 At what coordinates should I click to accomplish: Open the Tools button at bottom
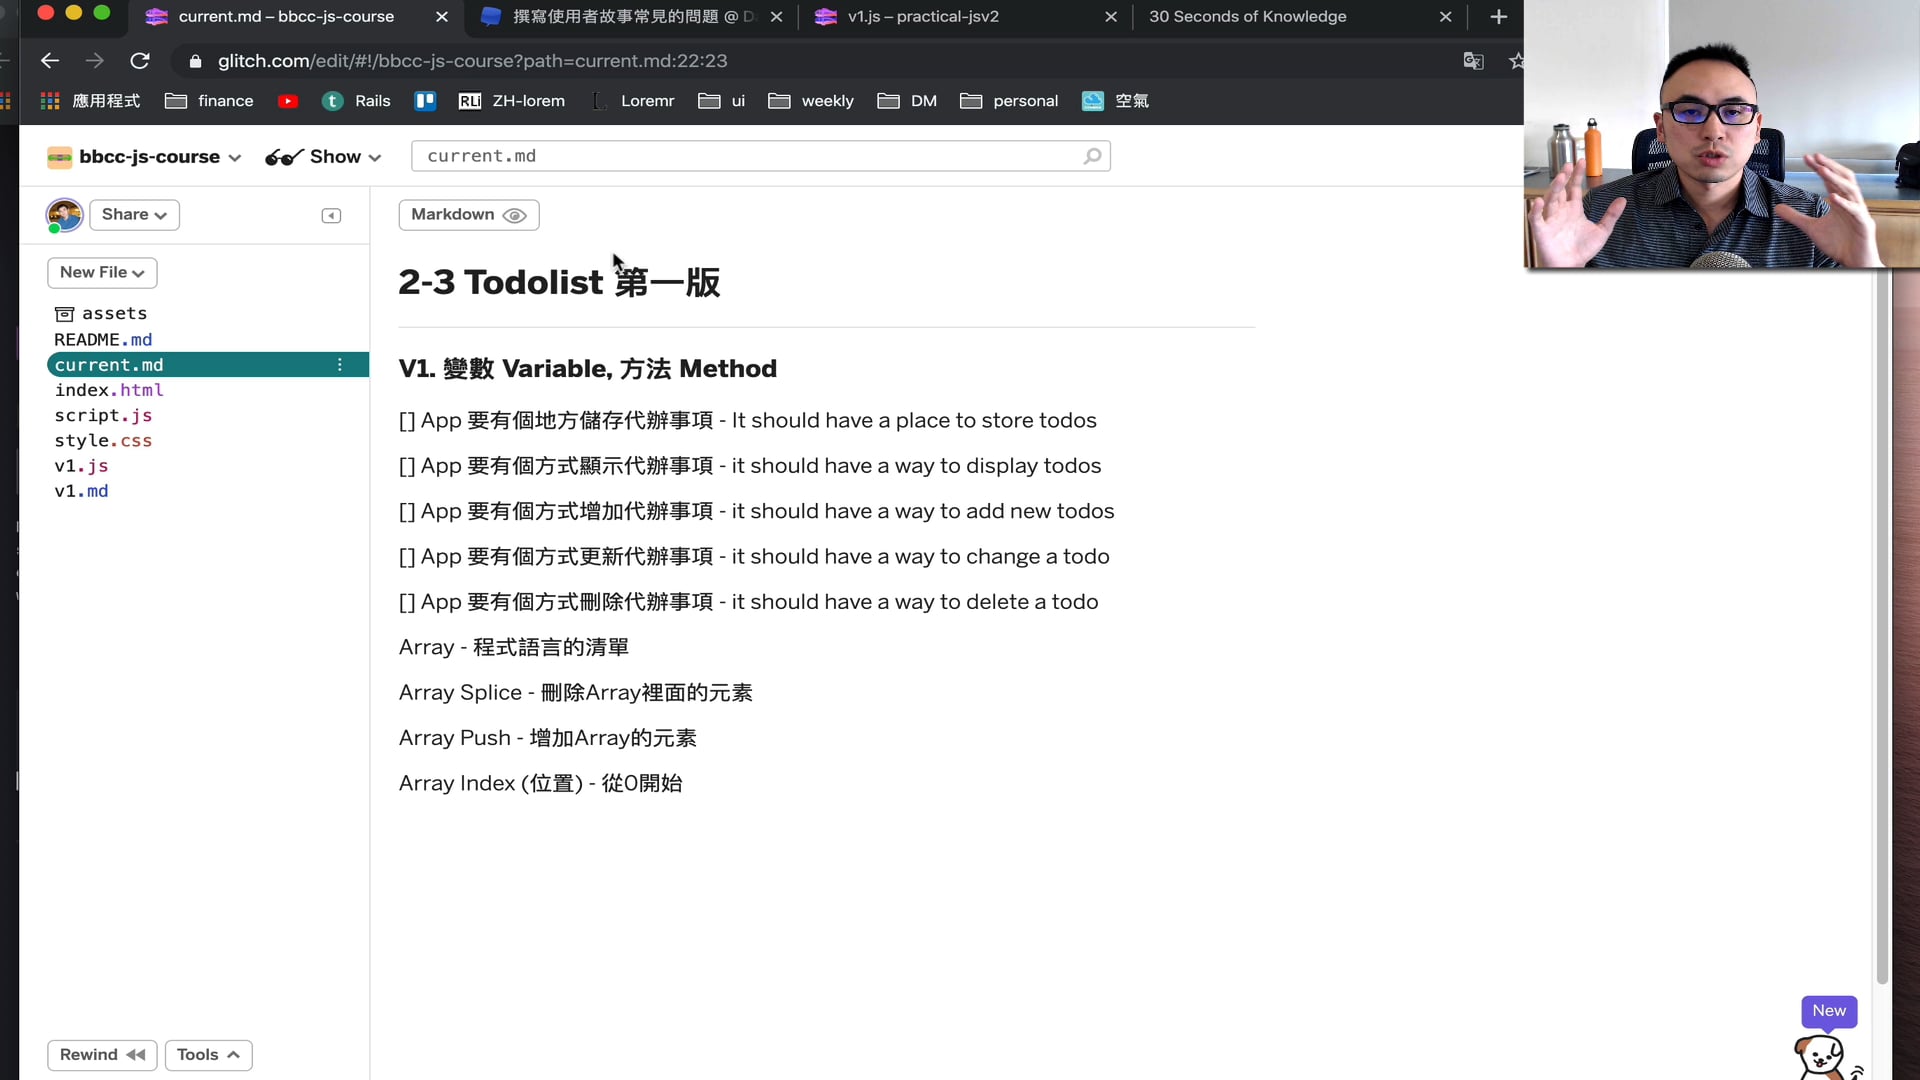208,1055
